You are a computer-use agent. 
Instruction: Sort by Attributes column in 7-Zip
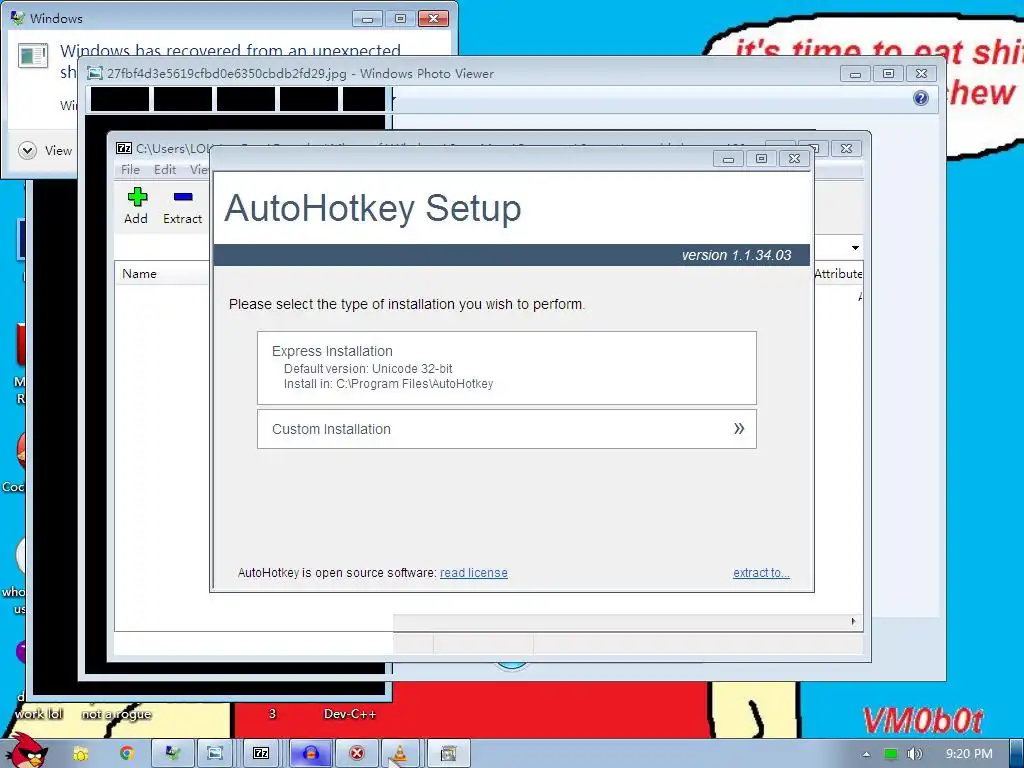point(838,274)
